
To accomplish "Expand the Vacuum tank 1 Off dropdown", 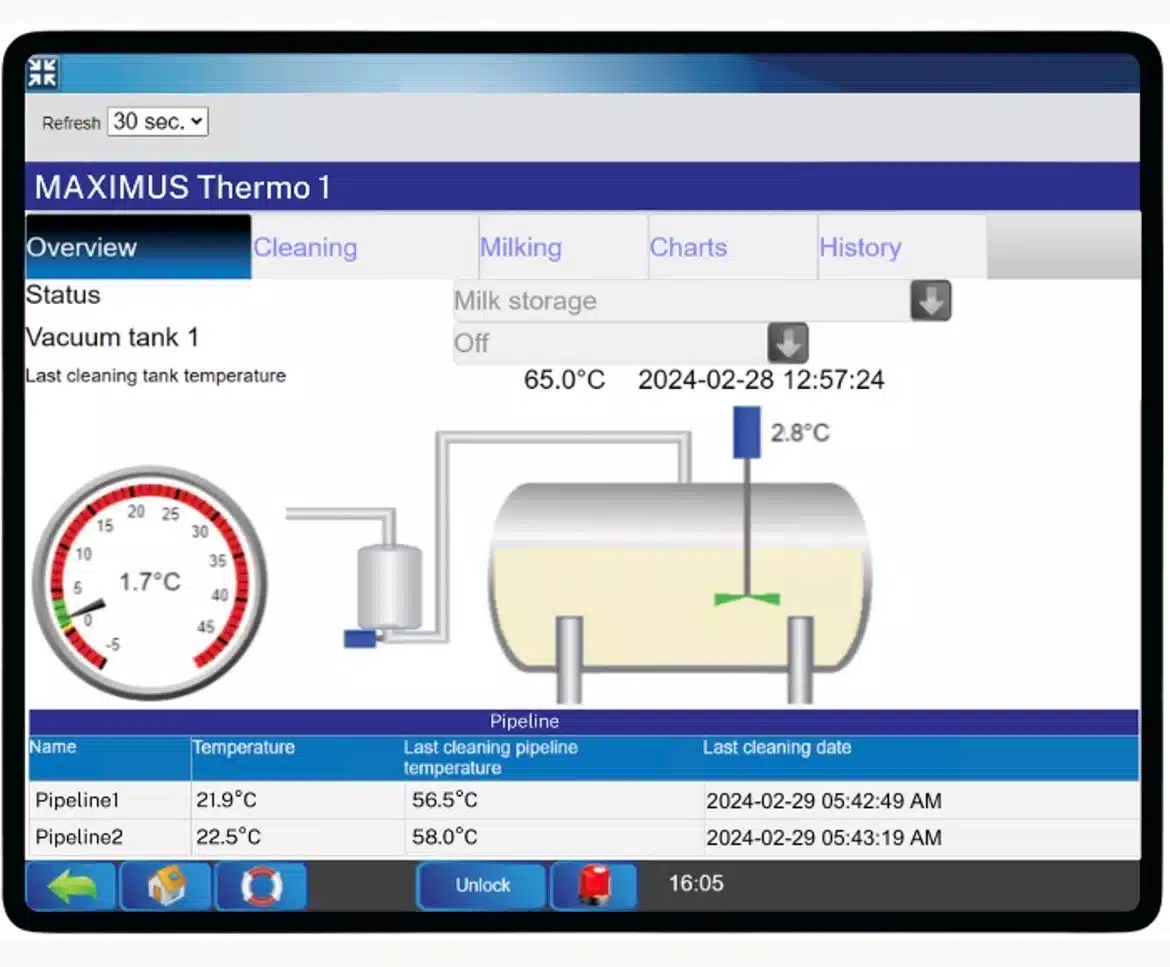I will 787,343.
